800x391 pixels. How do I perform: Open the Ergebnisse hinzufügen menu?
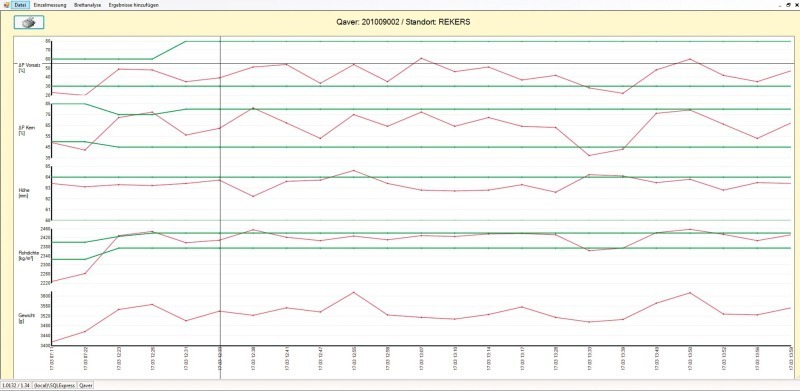133,5
